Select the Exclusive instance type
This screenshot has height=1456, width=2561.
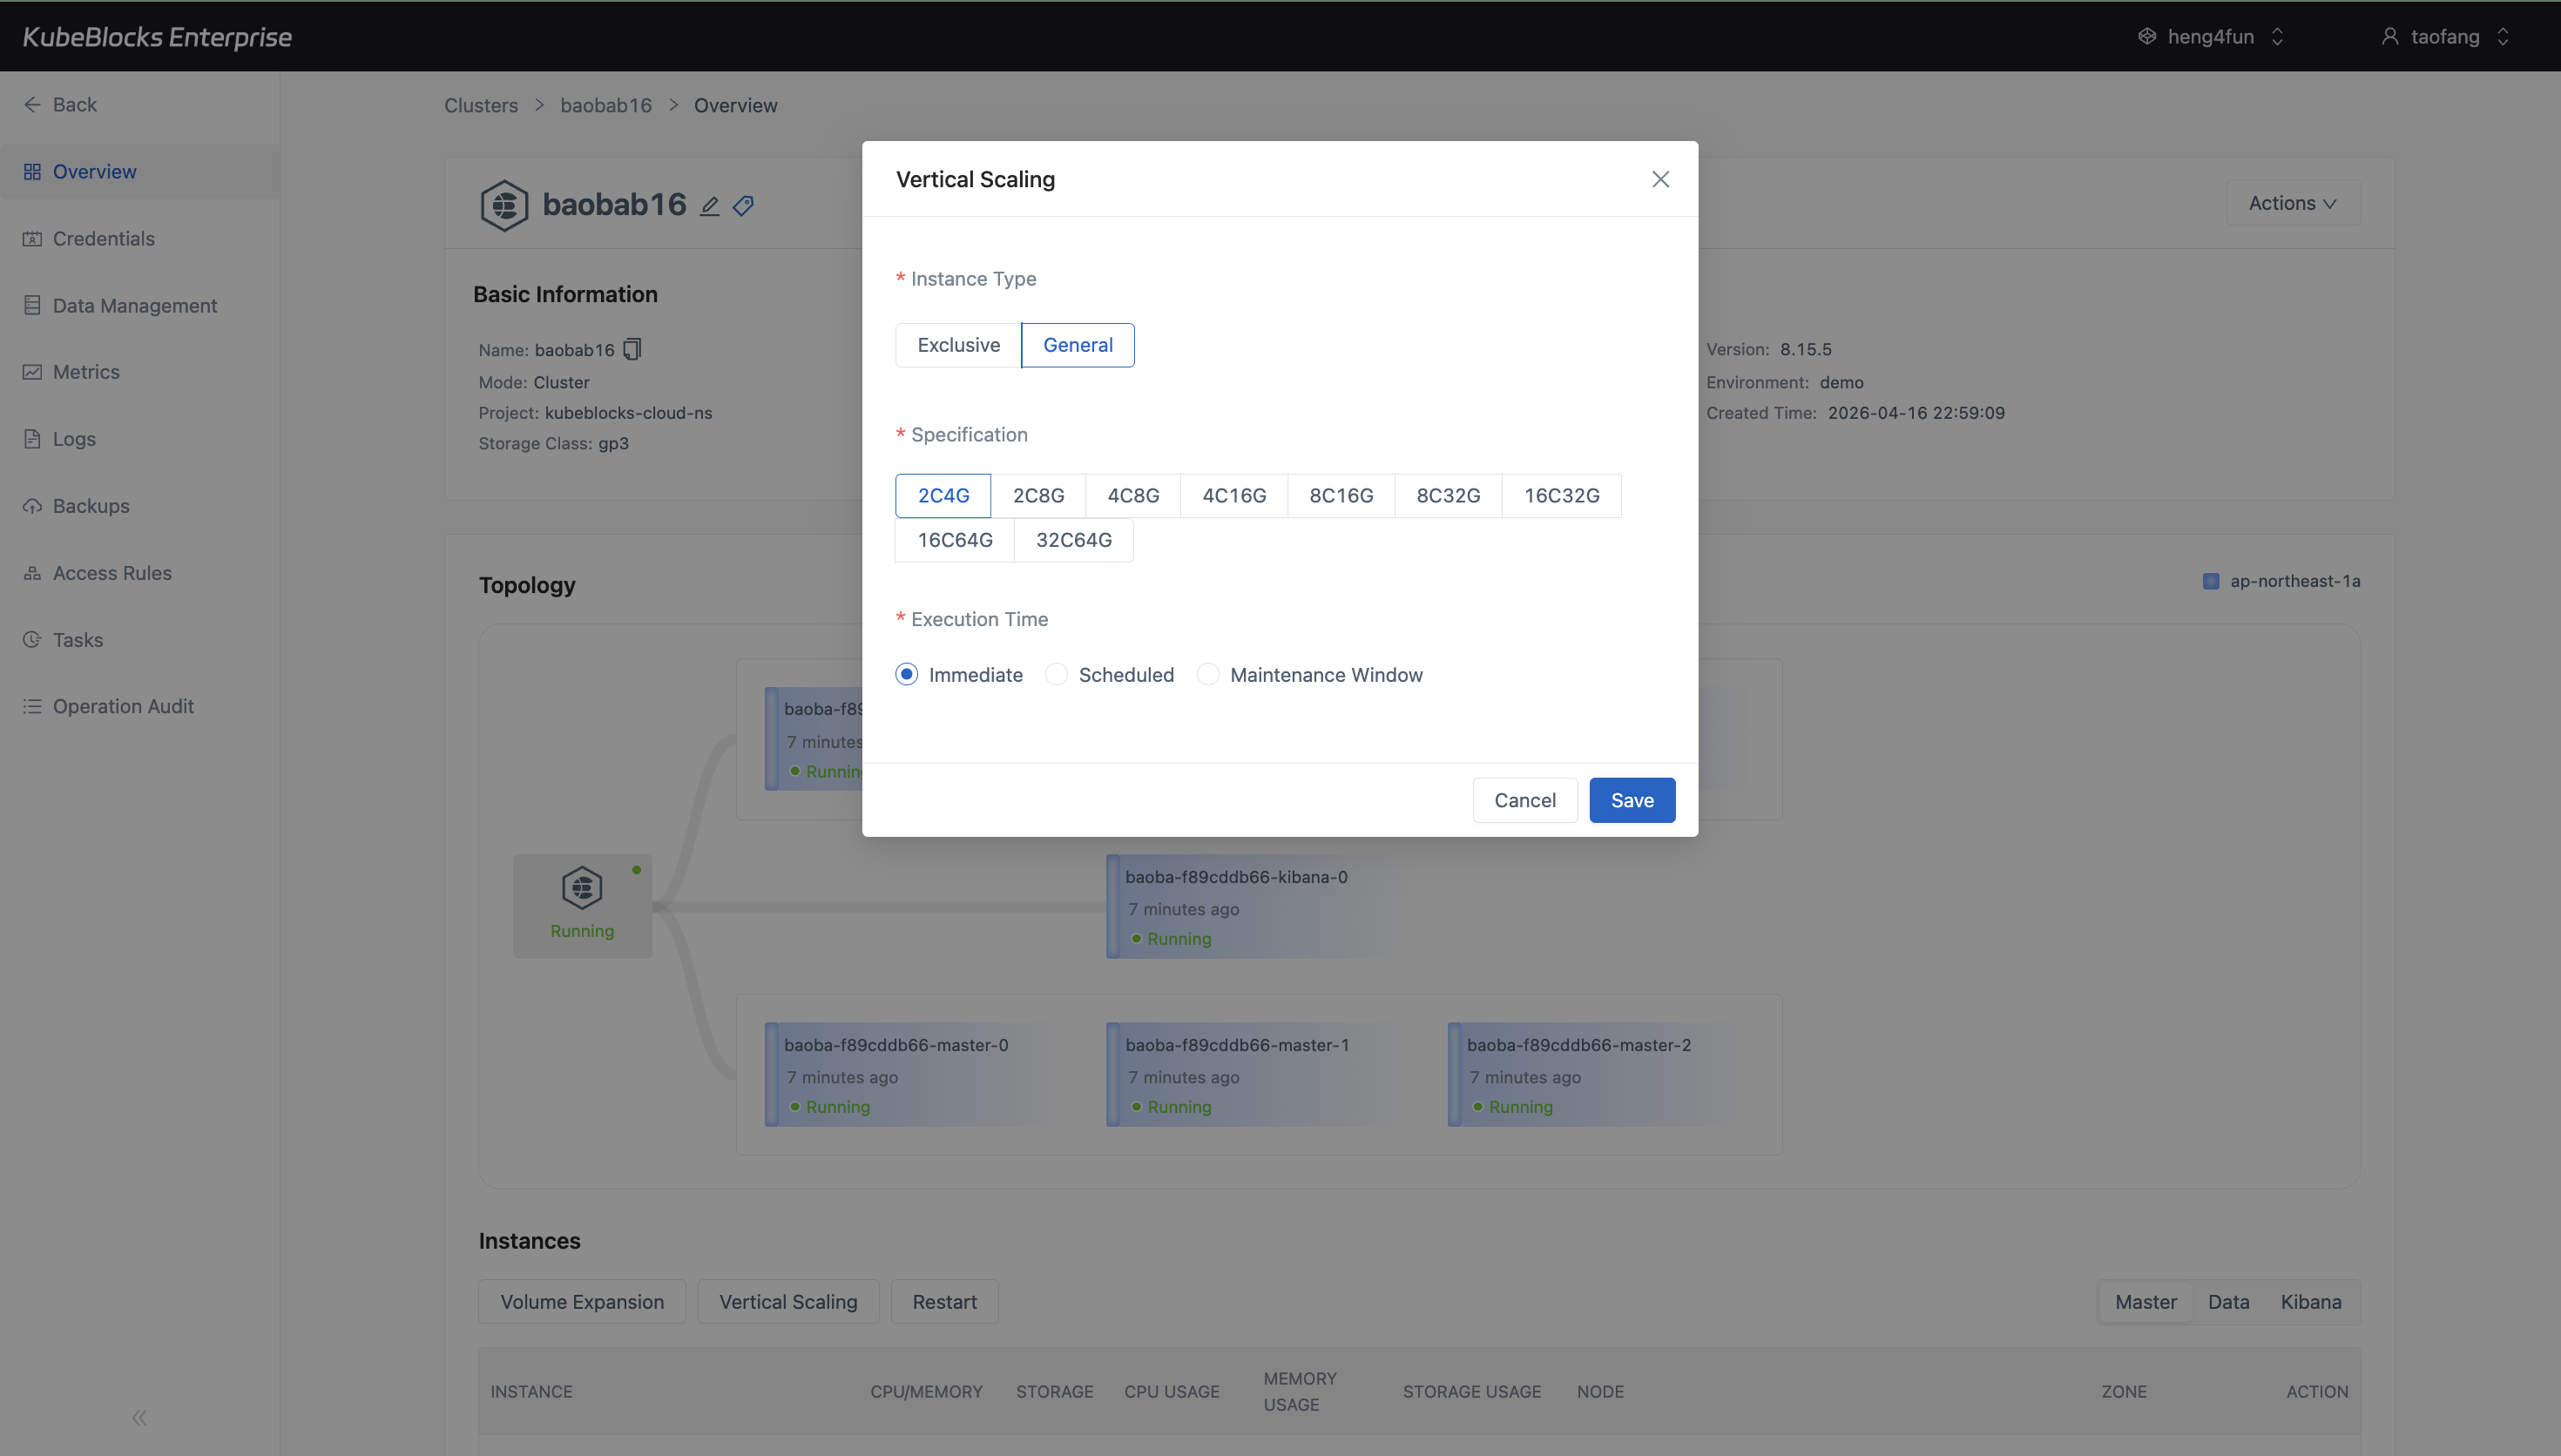[x=958, y=345]
